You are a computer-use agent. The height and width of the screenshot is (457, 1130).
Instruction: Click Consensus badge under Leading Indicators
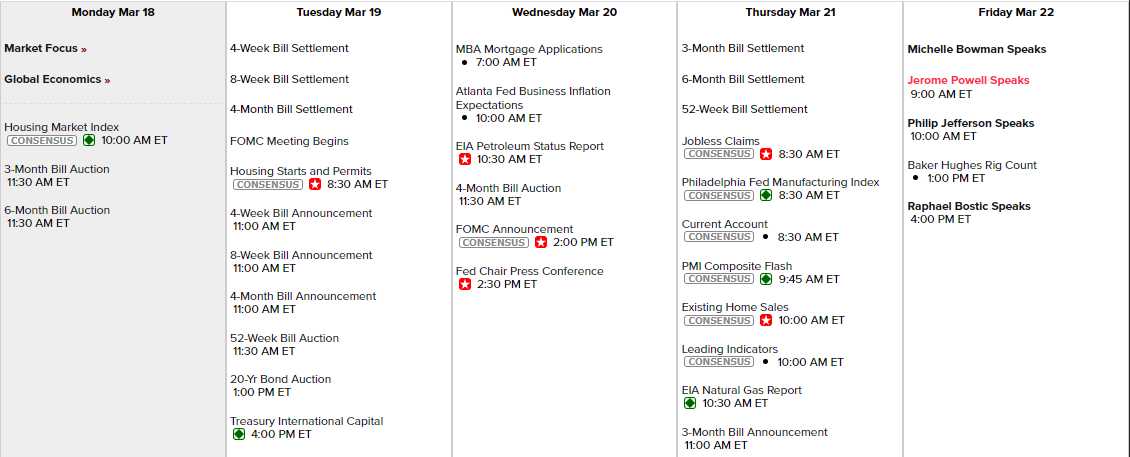pyautogui.click(x=717, y=362)
